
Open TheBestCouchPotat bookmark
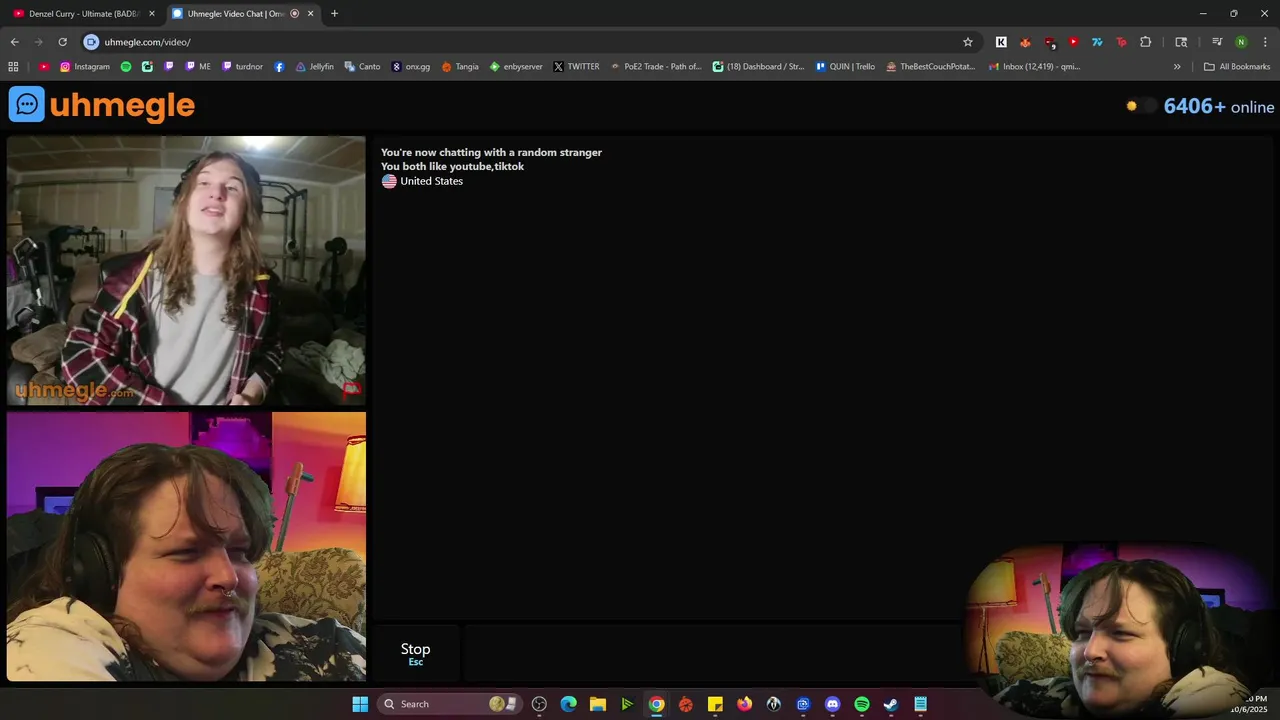(x=931, y=67)
